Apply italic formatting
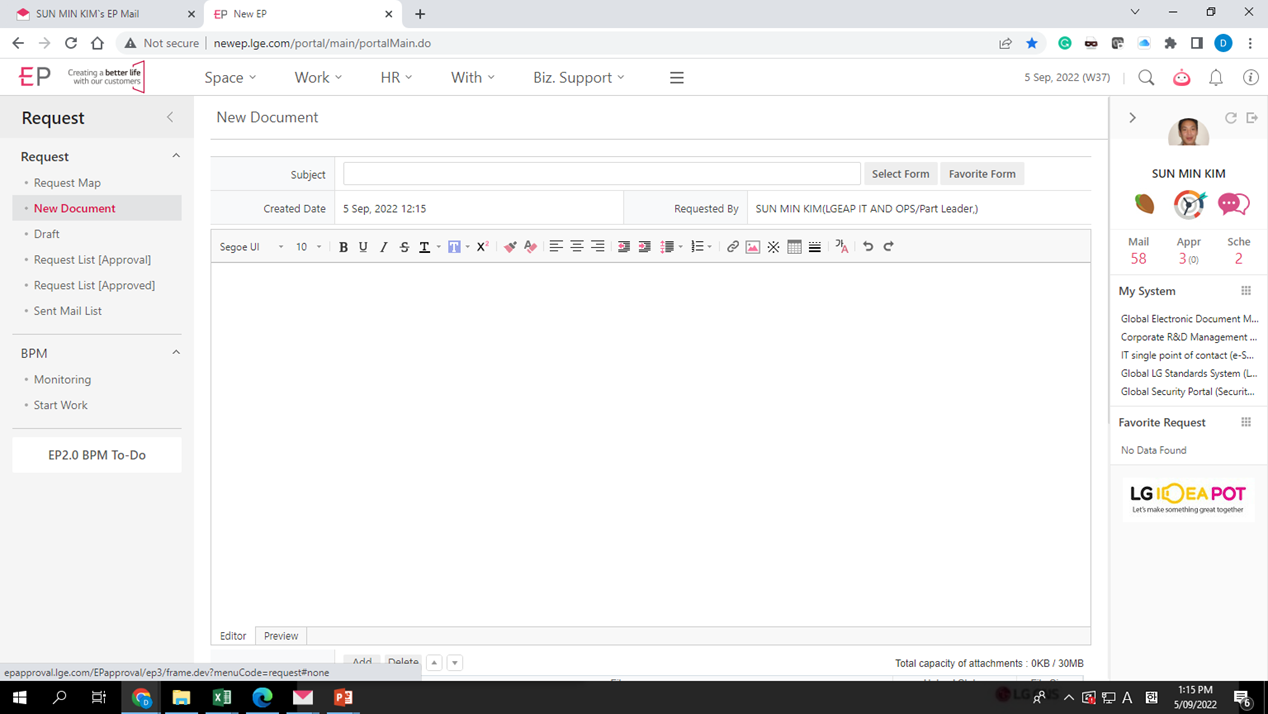This screenshot has width=1268, height=714. (x=383, y=247)
